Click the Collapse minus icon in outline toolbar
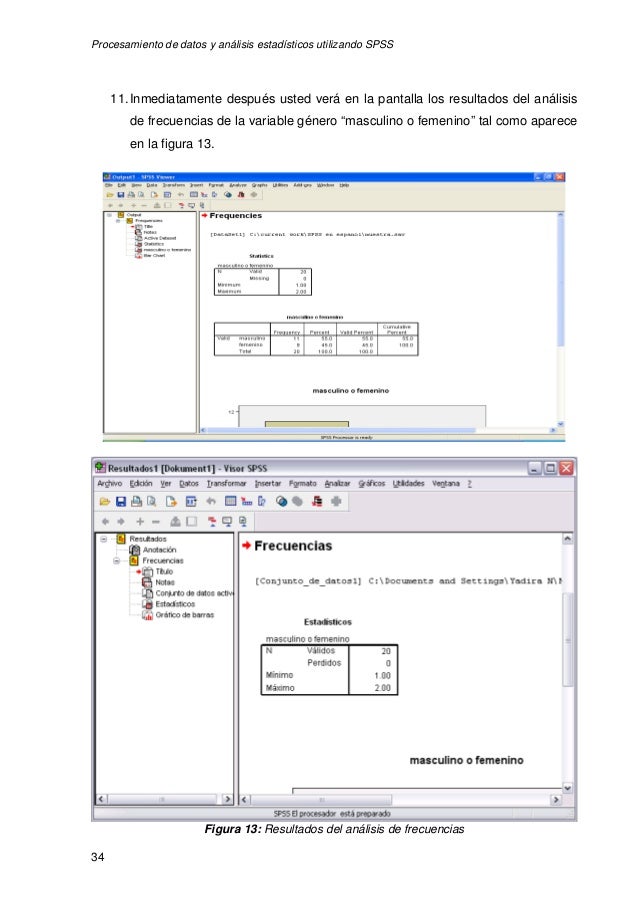The width and height of the screenshot is (638, 903). tap(155, 522)
